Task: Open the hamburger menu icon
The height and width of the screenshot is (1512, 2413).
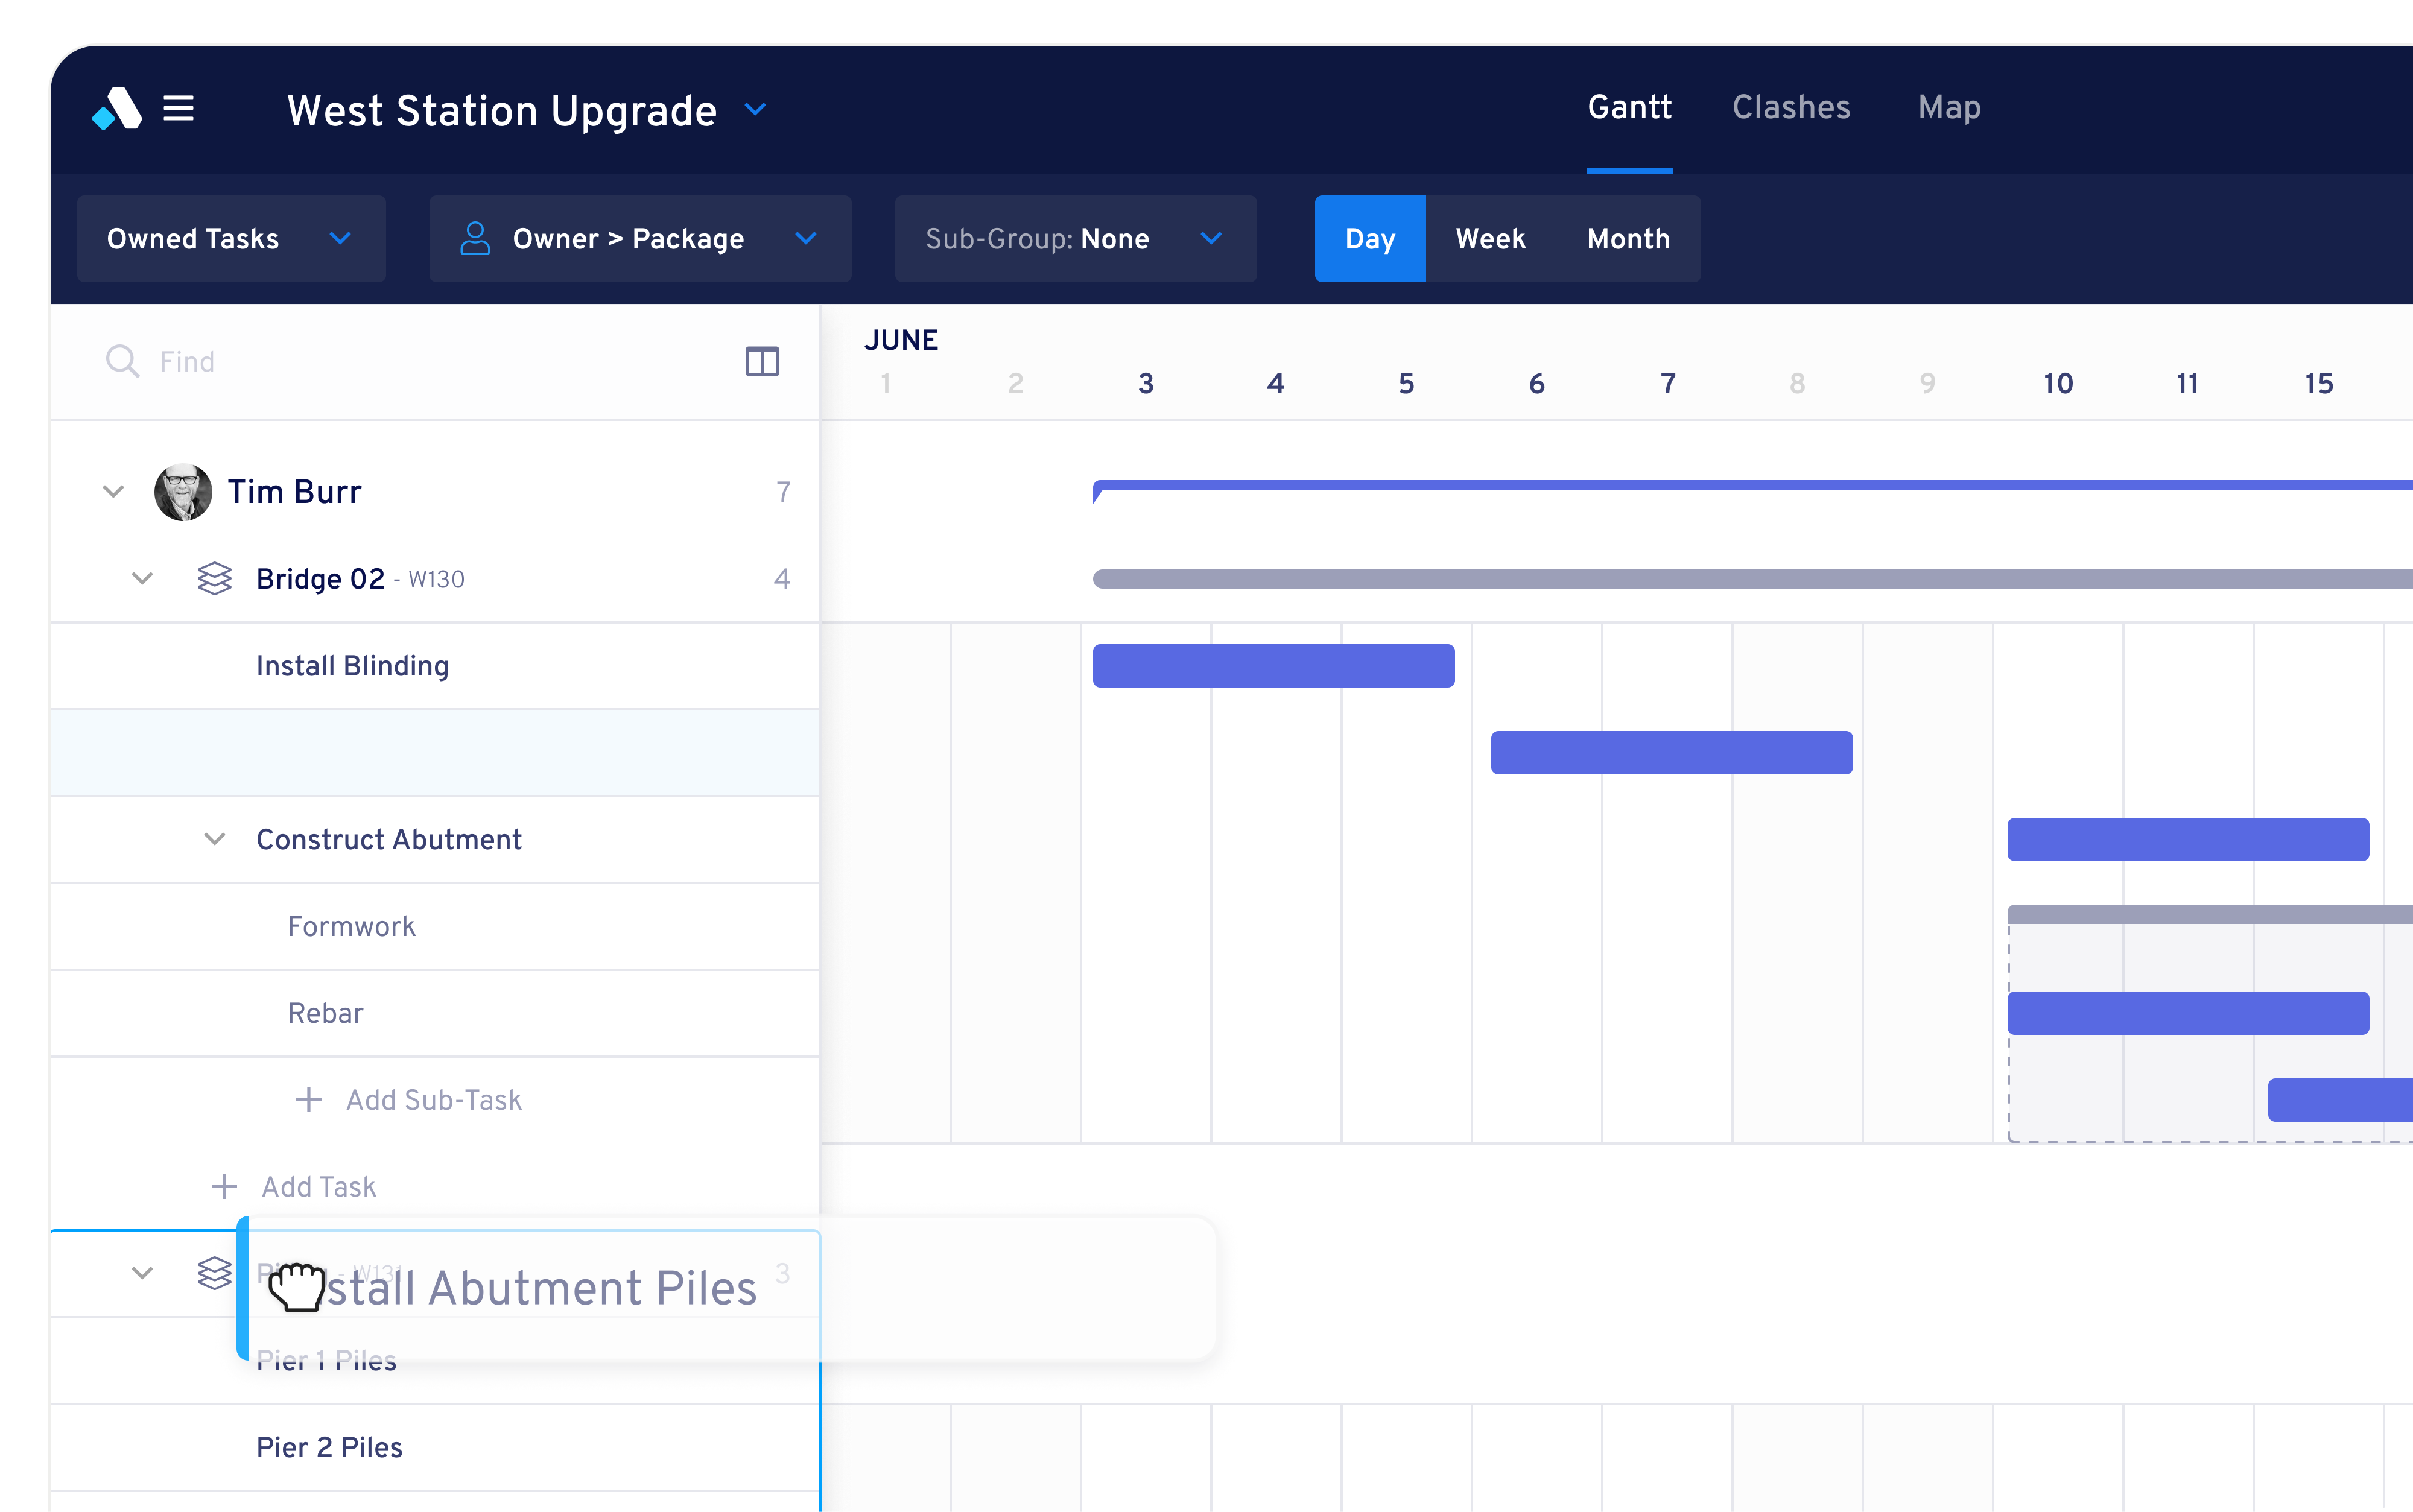Action: point(179,108)
